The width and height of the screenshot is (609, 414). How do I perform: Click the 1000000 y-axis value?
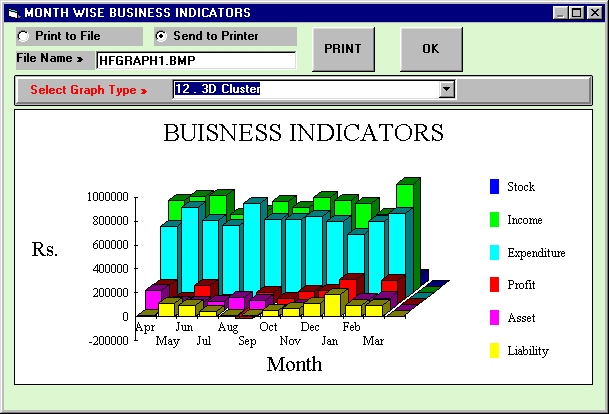tap(108, 197)
